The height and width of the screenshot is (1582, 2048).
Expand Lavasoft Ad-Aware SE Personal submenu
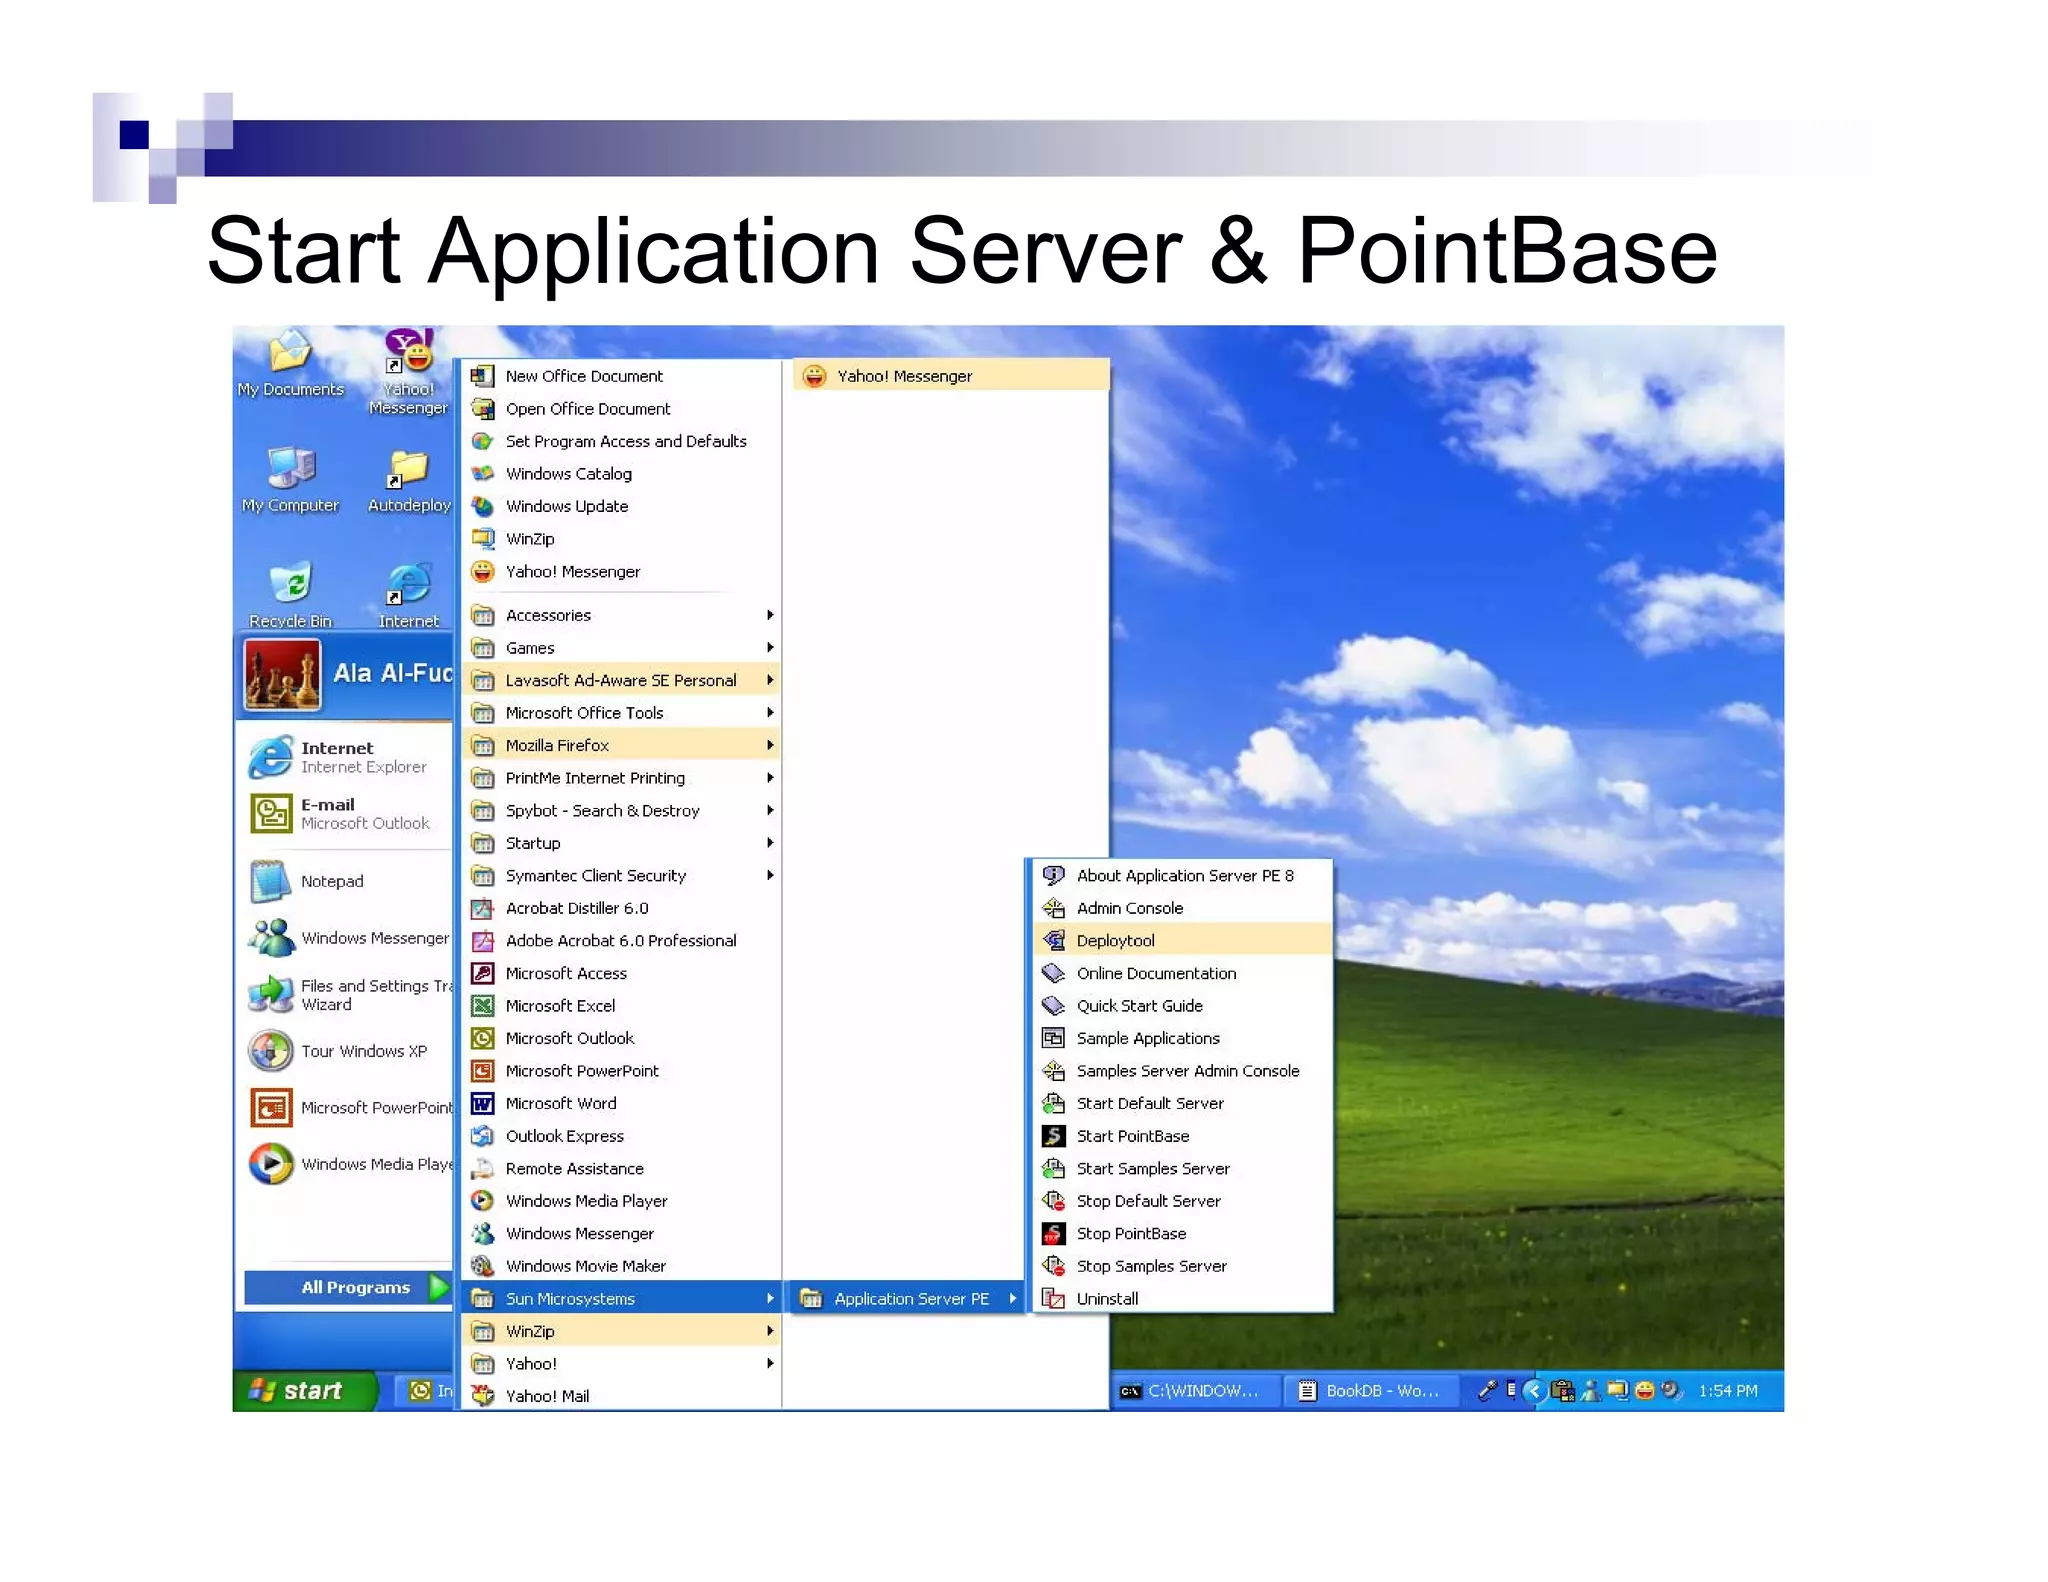[x=621, y=680]
